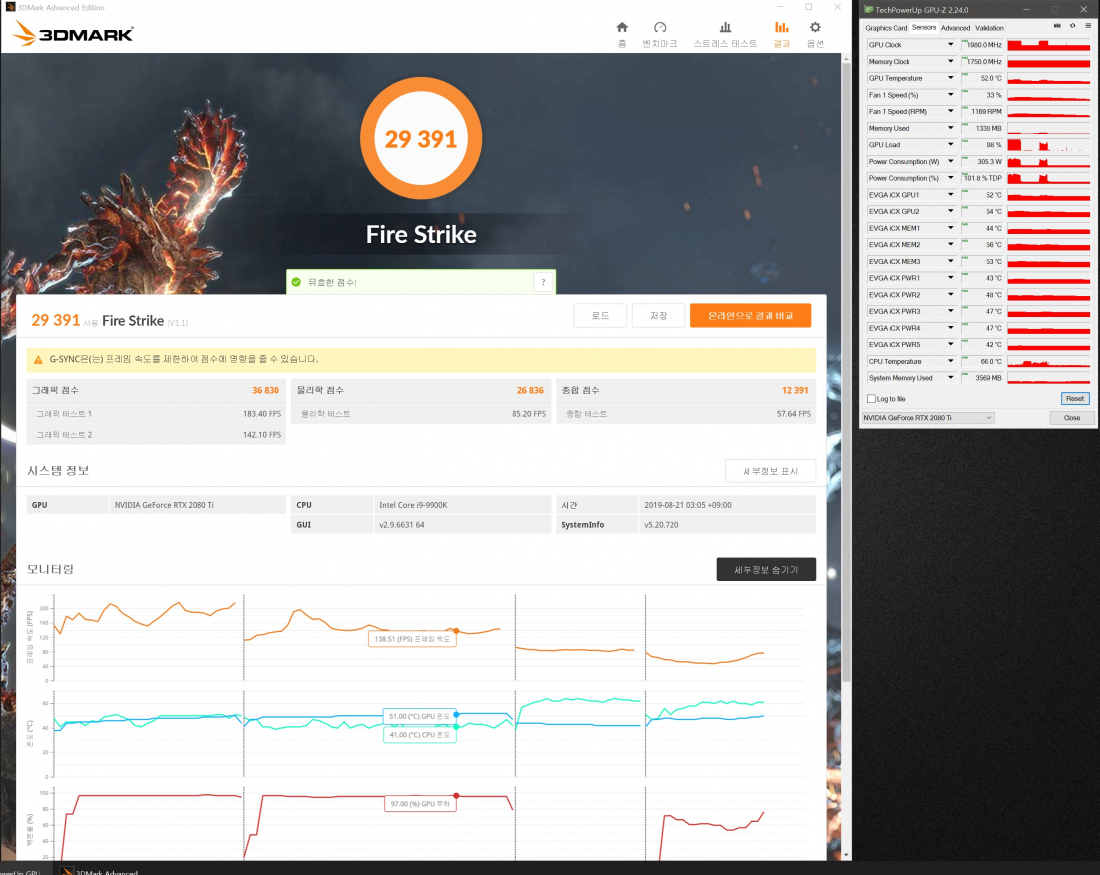Screen dimensions: 1100x875
Task: Expand the CPU Temperature sensor dropdown
Action: point(951,361)
